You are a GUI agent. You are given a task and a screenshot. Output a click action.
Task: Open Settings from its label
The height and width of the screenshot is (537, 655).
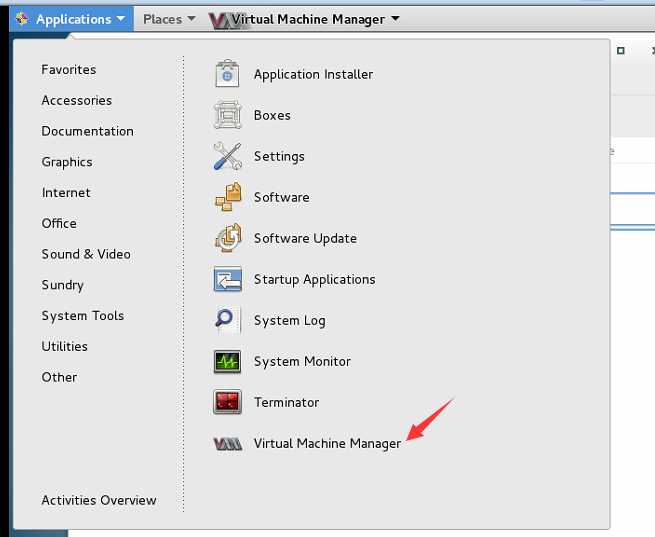tap(279, 157)
